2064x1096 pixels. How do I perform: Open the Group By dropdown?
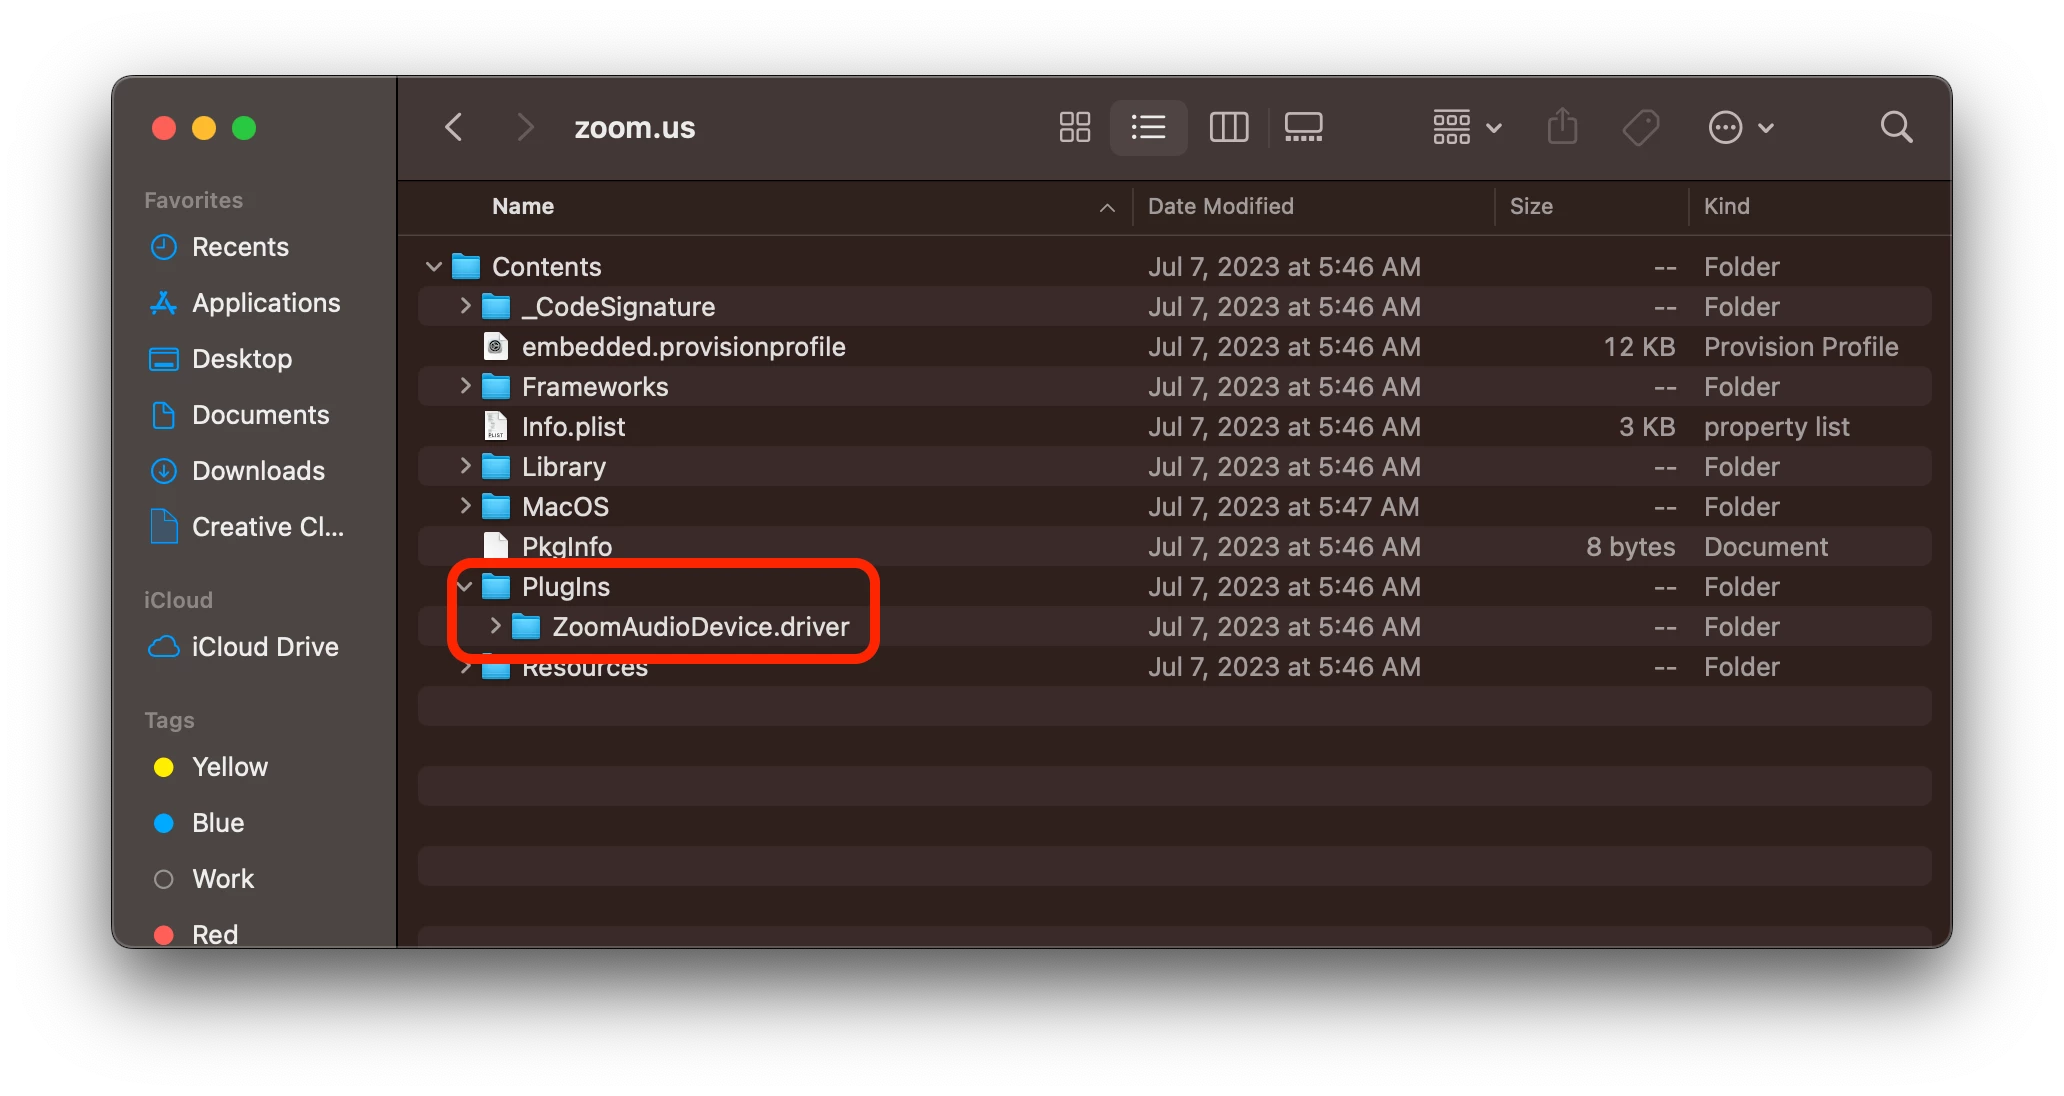click(1466, 127)
